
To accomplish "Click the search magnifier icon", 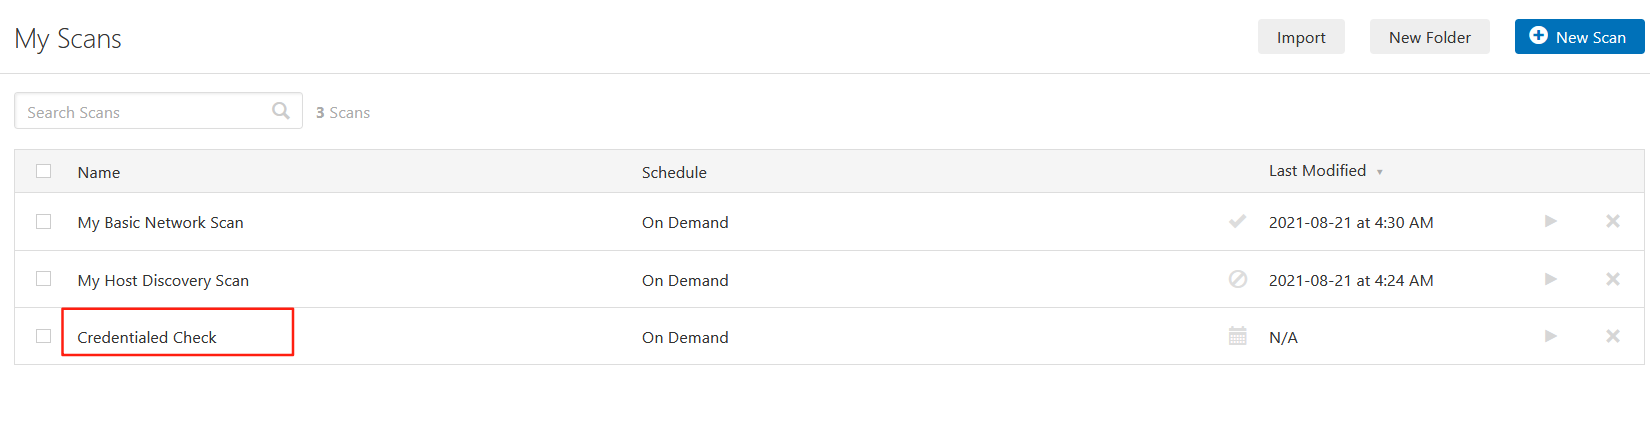I will point(281,111).
